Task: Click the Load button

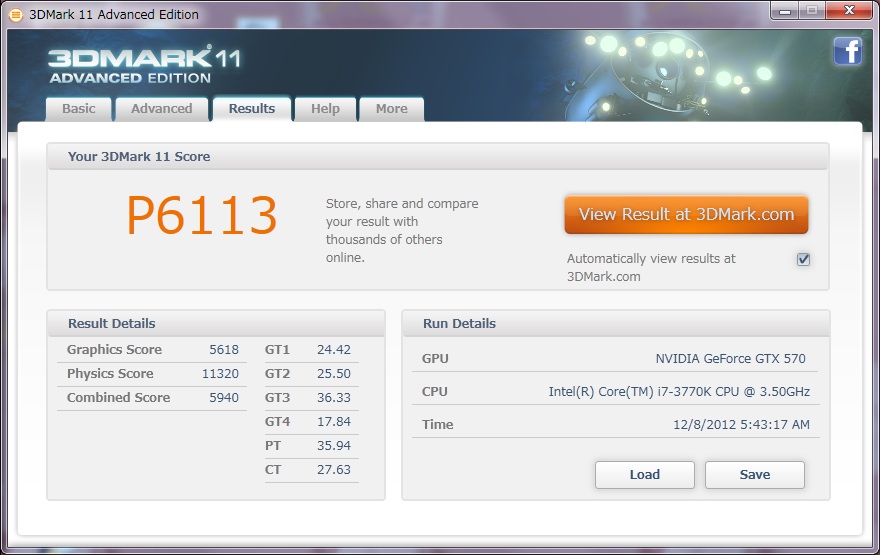Action: coord(645,475)
